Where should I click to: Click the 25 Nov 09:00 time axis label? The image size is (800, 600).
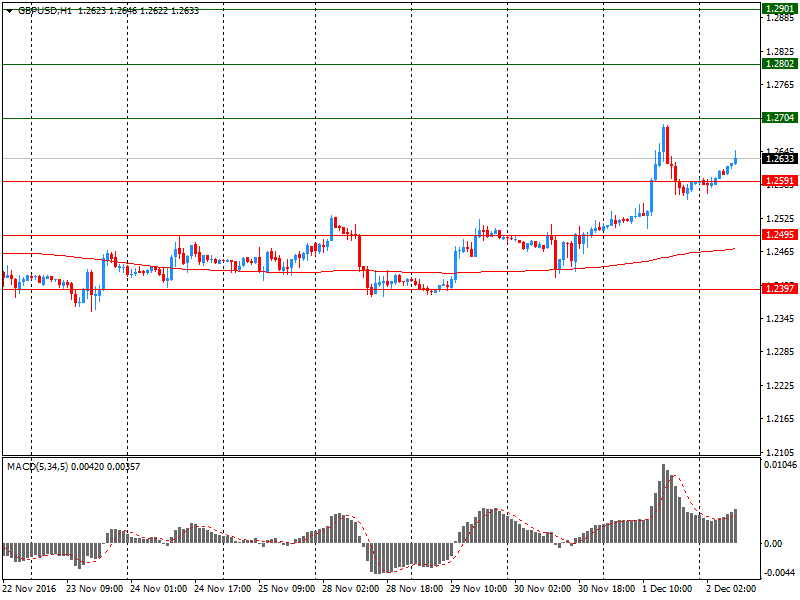tap(287, 588)
